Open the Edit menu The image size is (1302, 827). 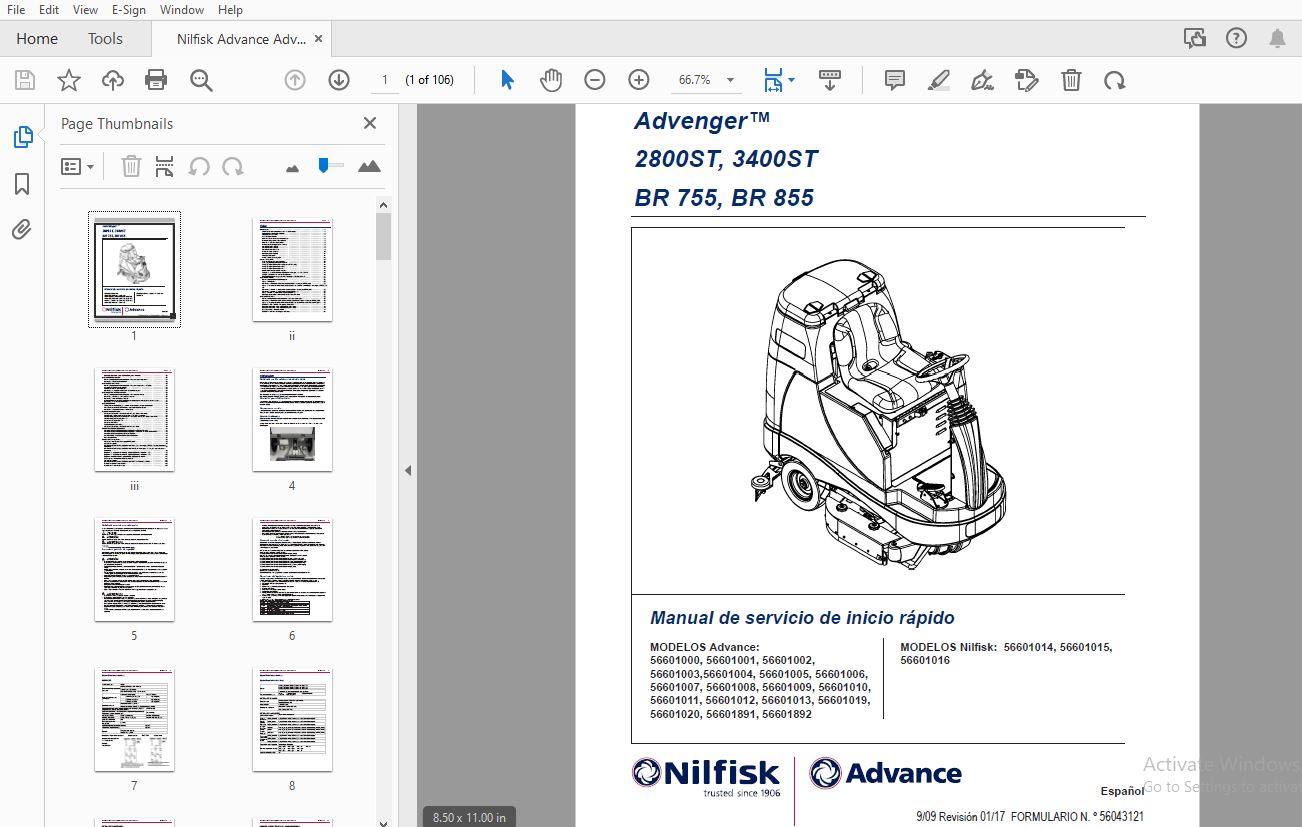click(x=49, y=9)
